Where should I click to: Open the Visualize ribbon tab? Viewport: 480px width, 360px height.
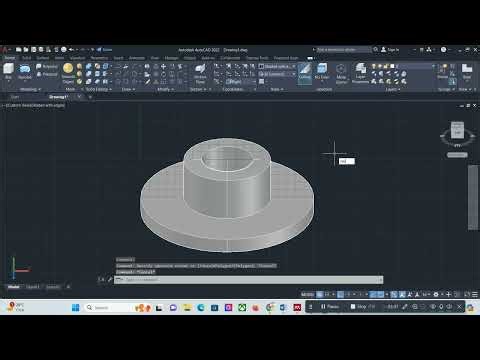pyautogui.click(x=78, y=58)
